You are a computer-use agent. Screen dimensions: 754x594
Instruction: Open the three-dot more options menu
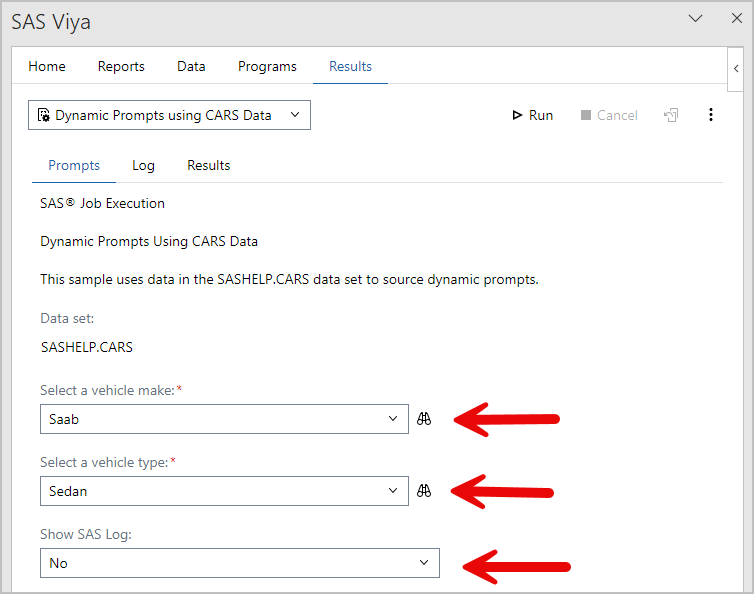711,115
